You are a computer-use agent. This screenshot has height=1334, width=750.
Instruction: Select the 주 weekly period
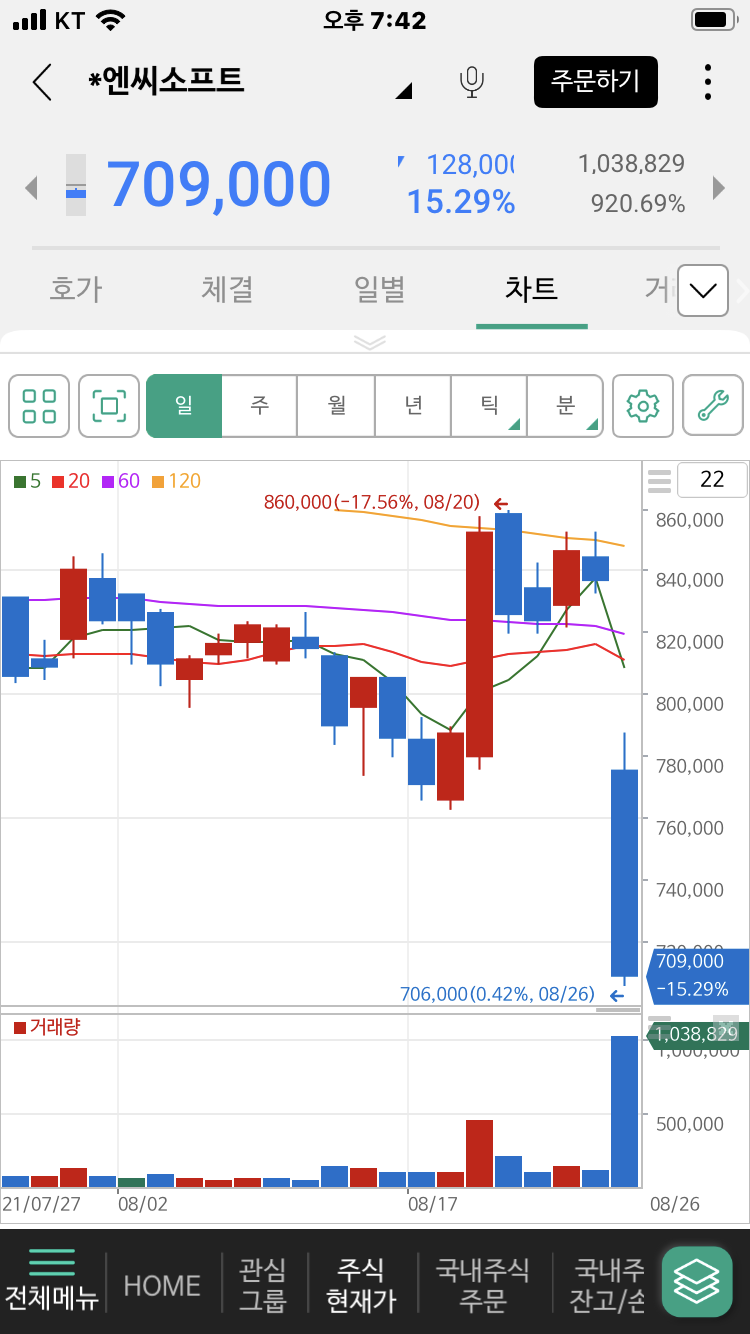260,406
